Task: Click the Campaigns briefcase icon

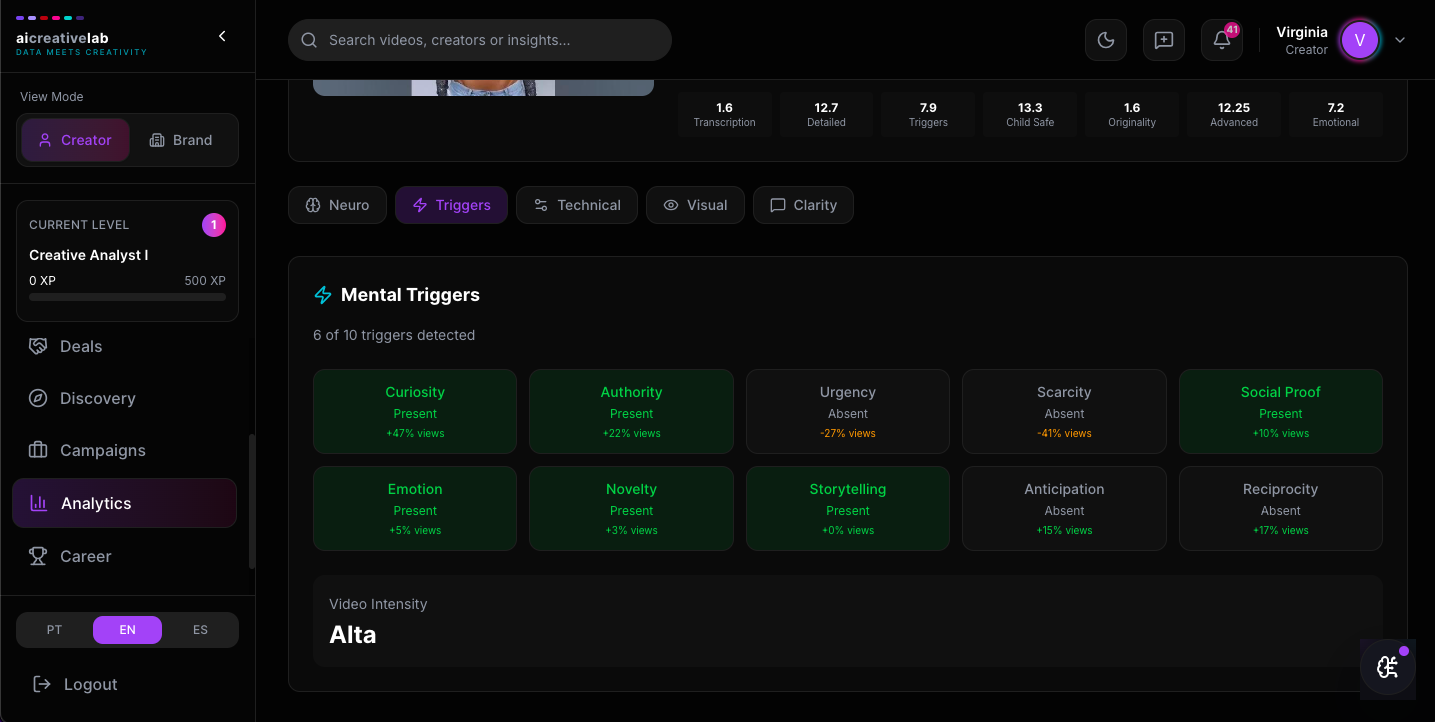Action: (38, 450)
